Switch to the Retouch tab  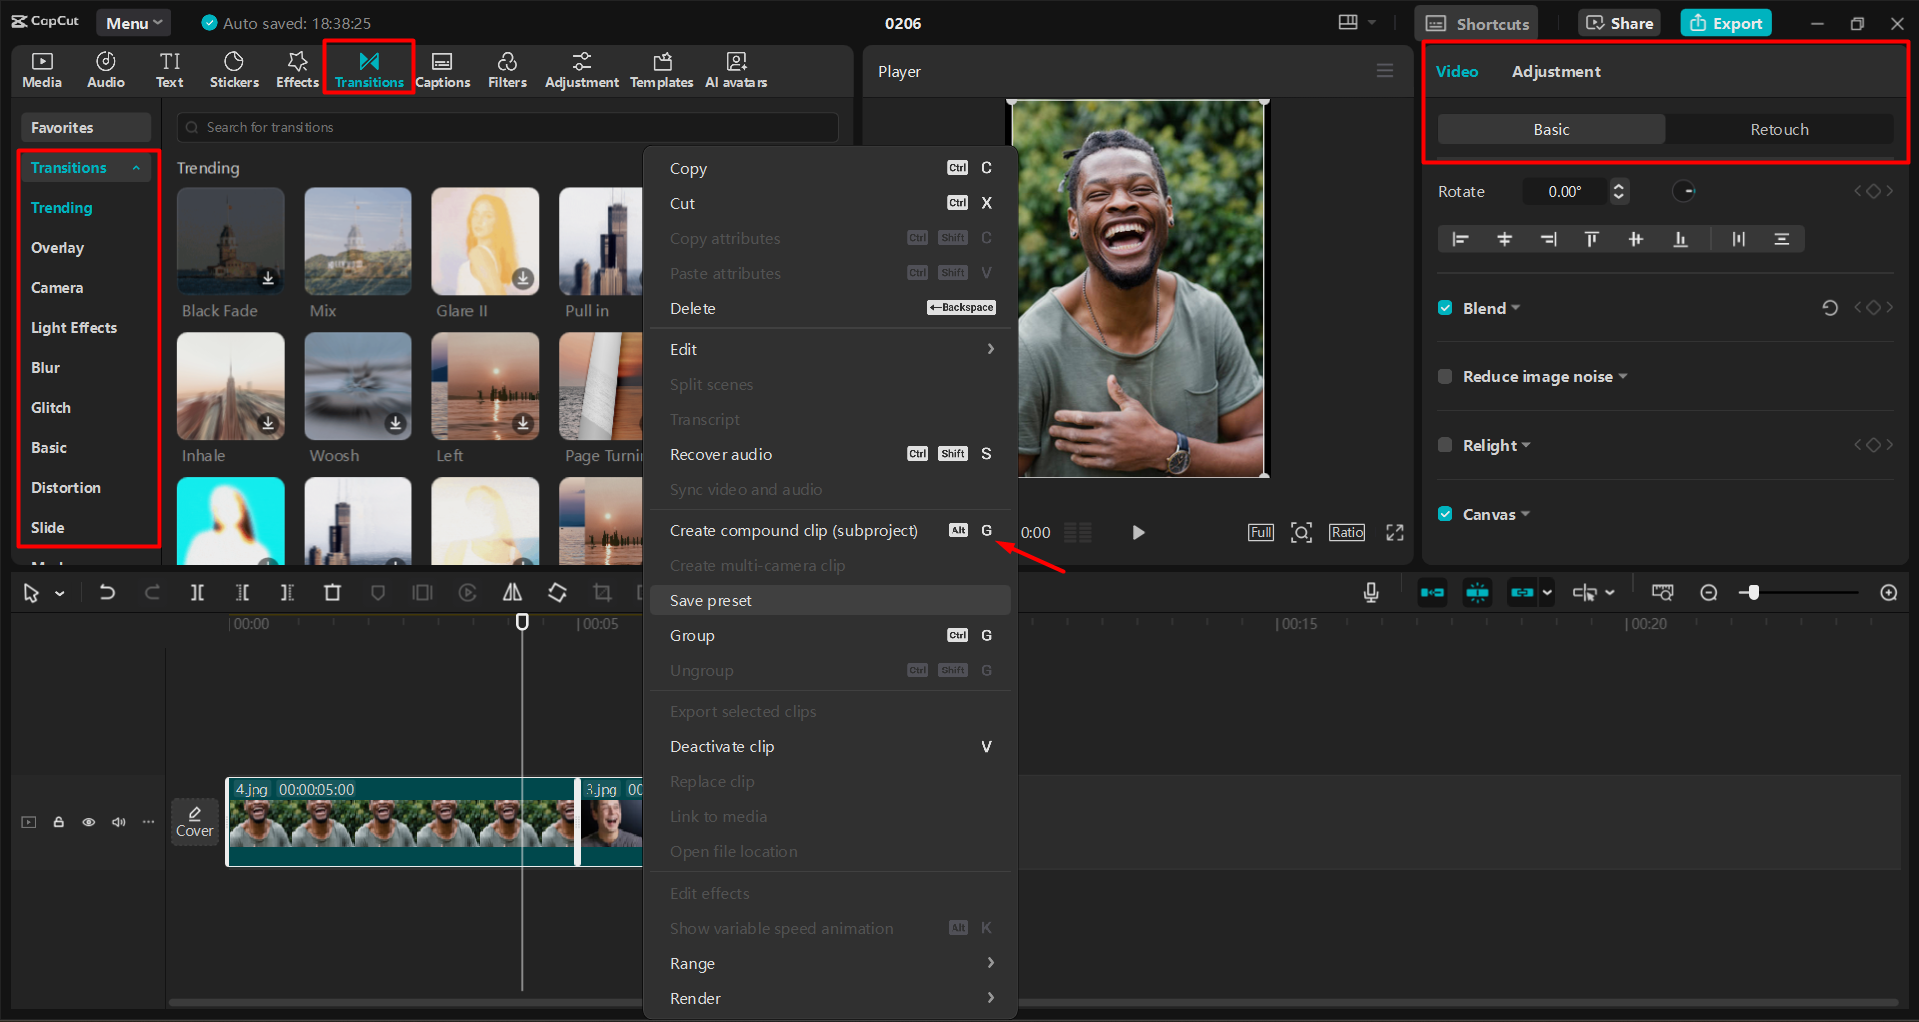1779,129
